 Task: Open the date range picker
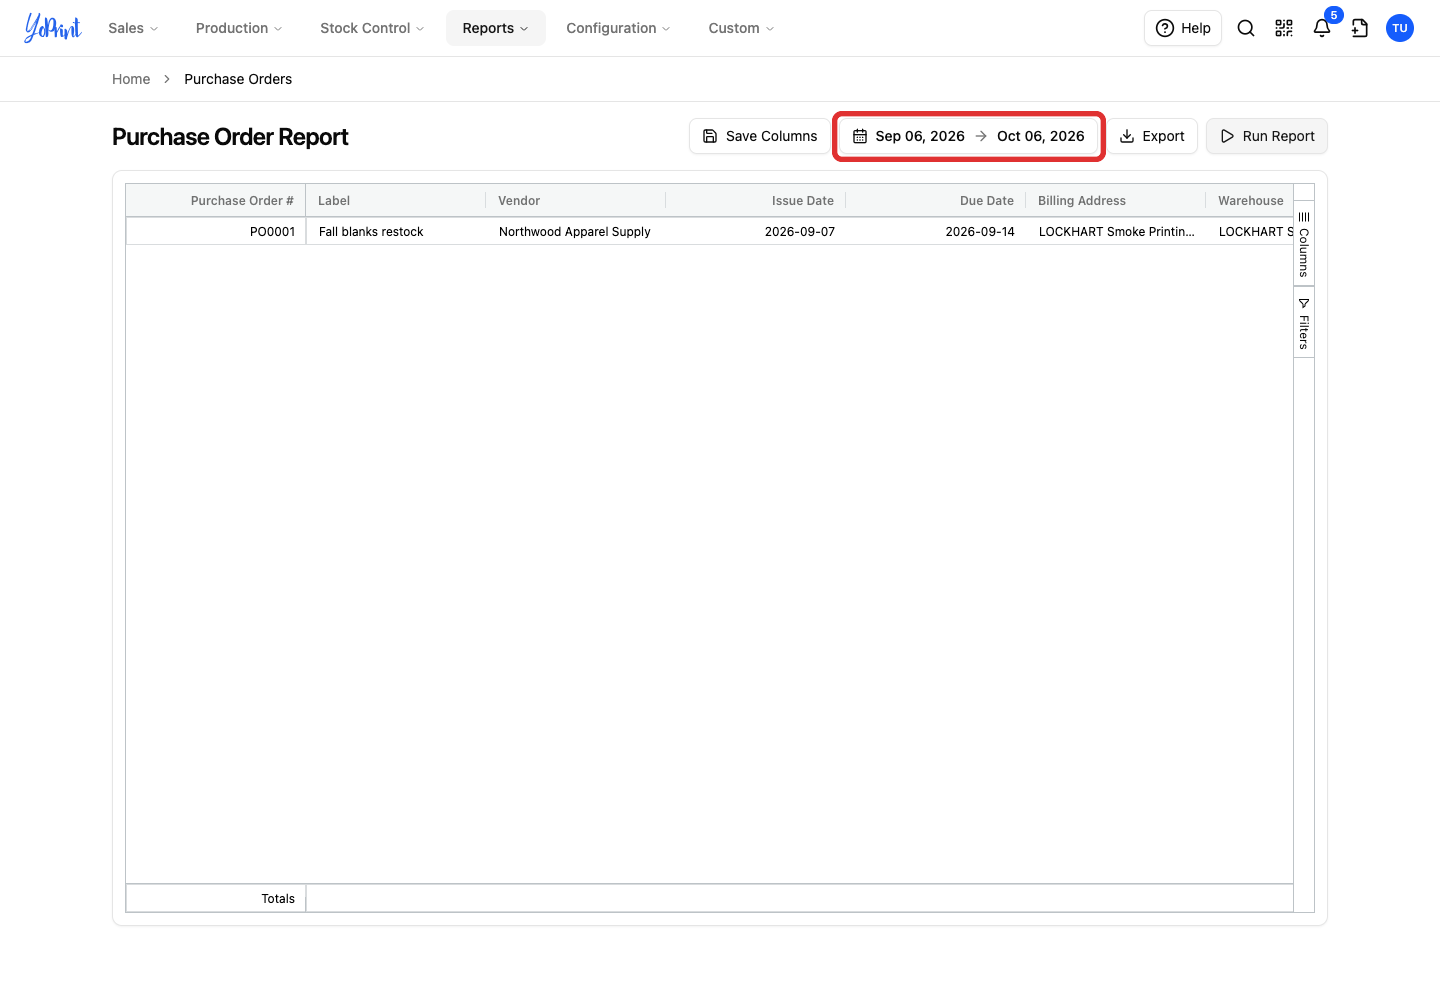tap(969, 136)
